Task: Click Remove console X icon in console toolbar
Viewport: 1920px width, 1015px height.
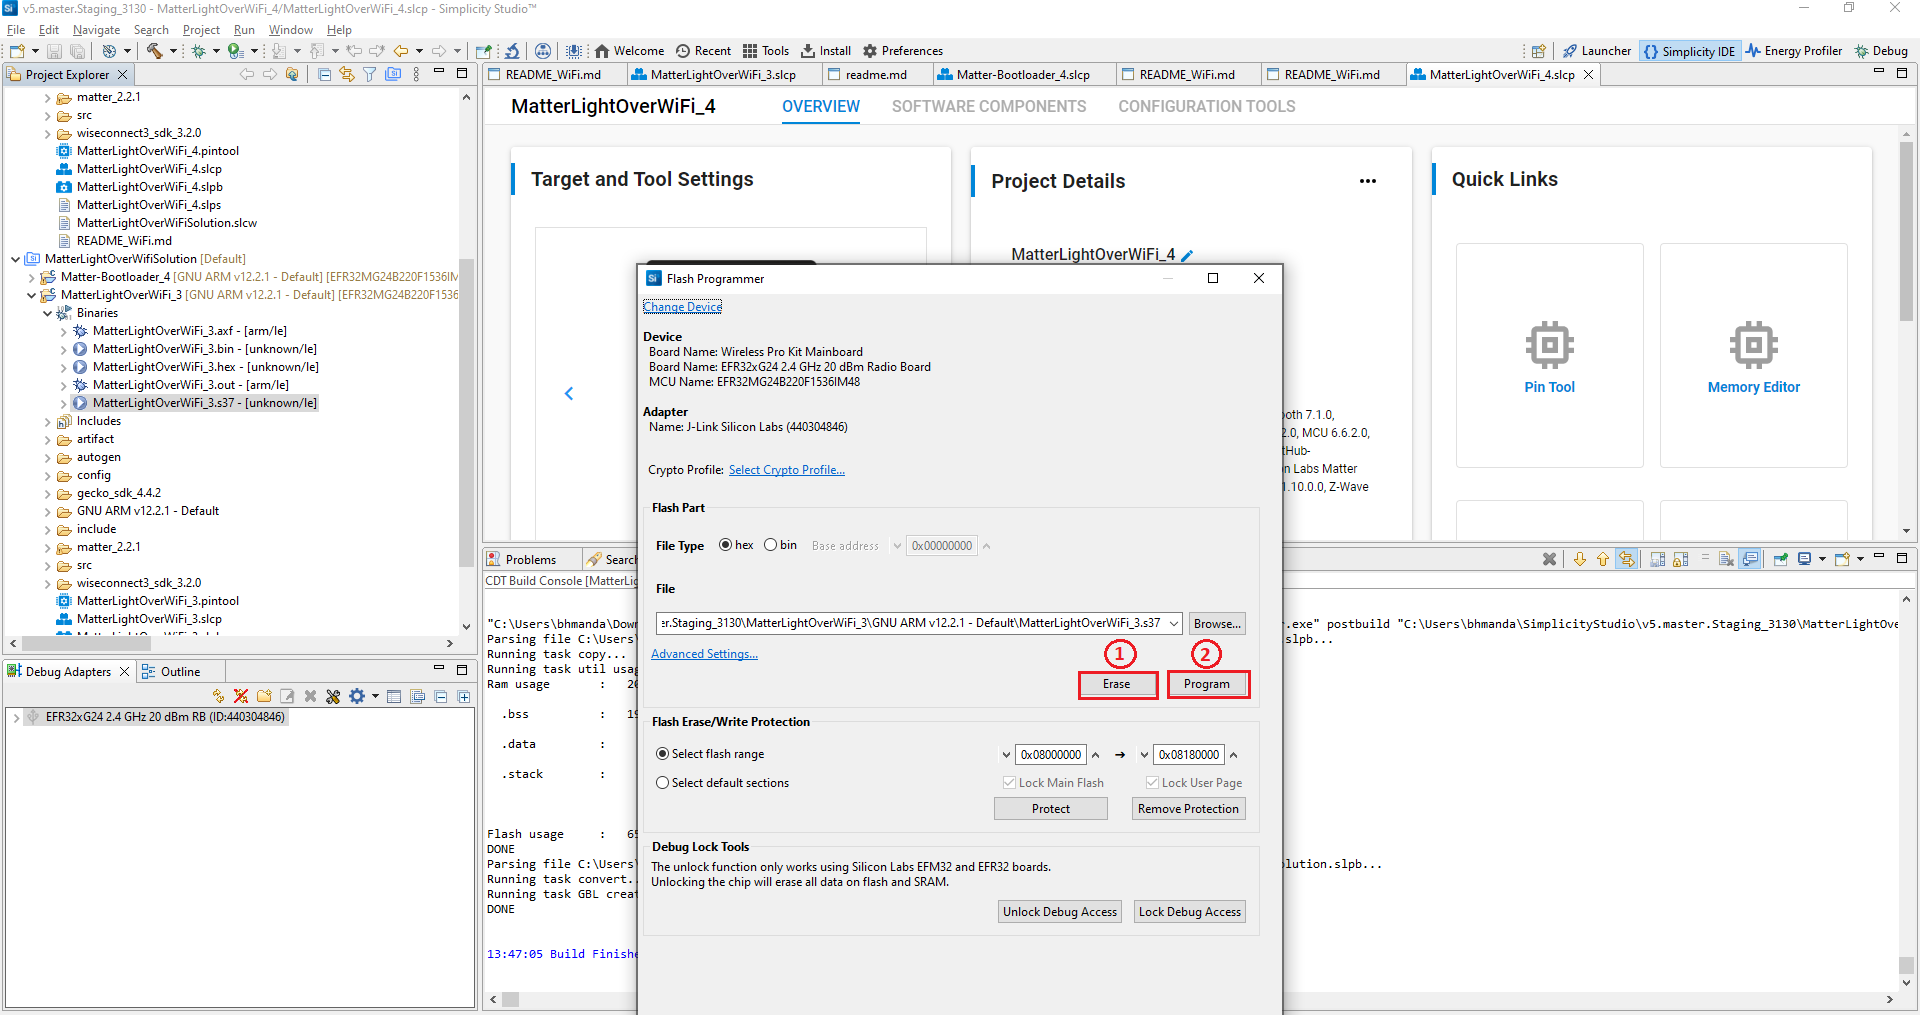Action: click(1549, 559)
